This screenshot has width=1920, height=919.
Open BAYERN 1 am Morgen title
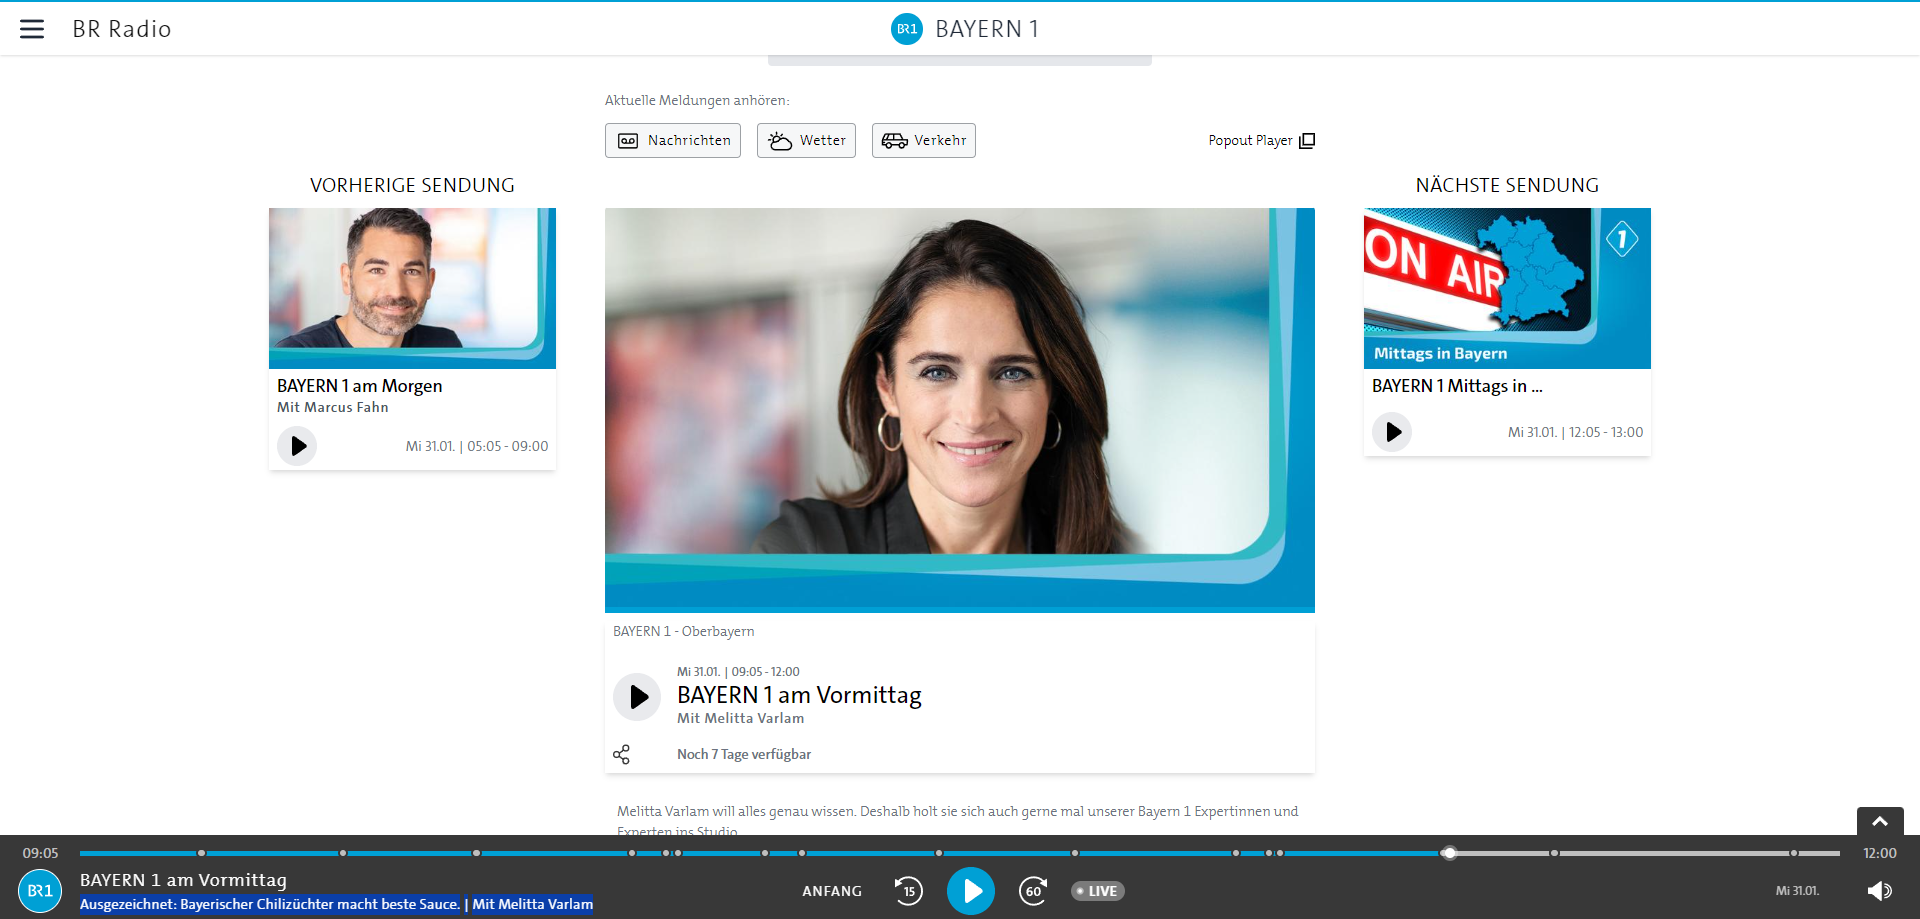(360, 386)
